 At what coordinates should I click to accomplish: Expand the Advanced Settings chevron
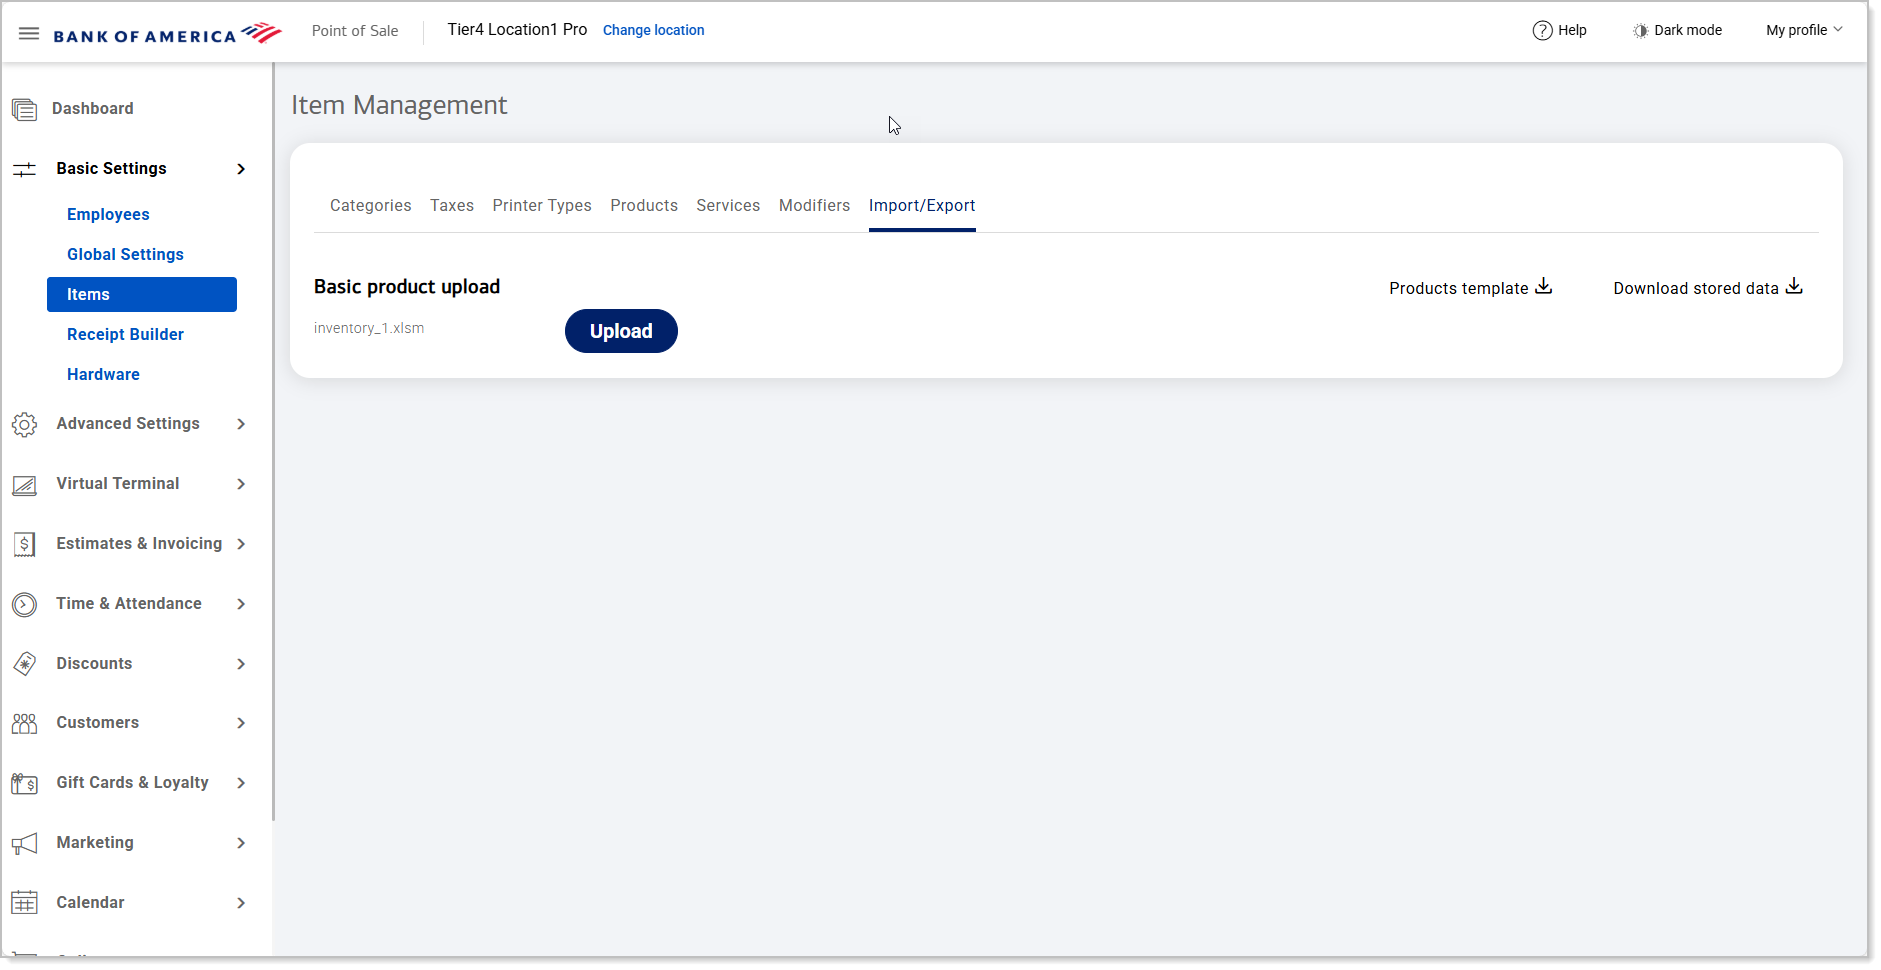[241, 424]
